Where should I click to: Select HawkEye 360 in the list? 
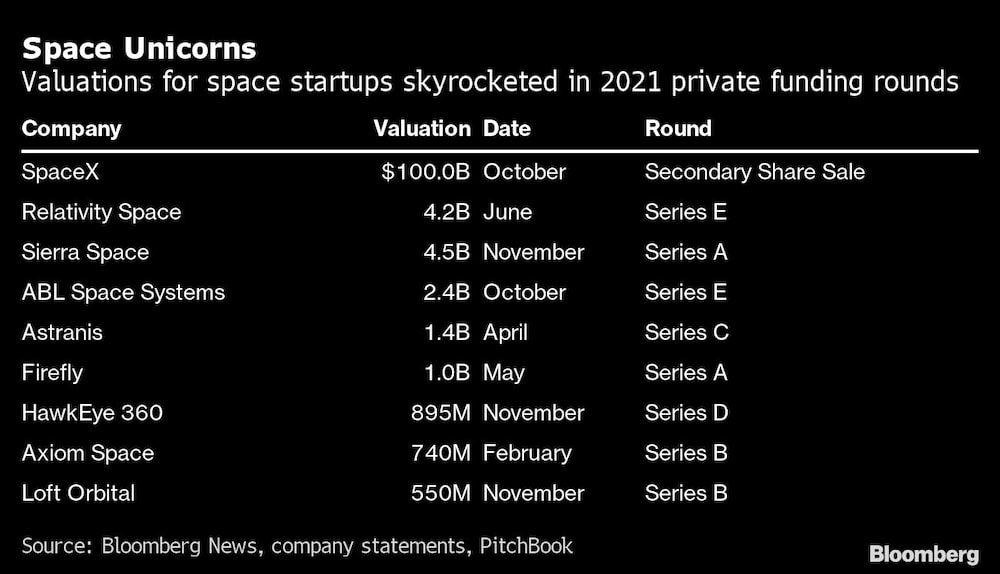(92, 412)
